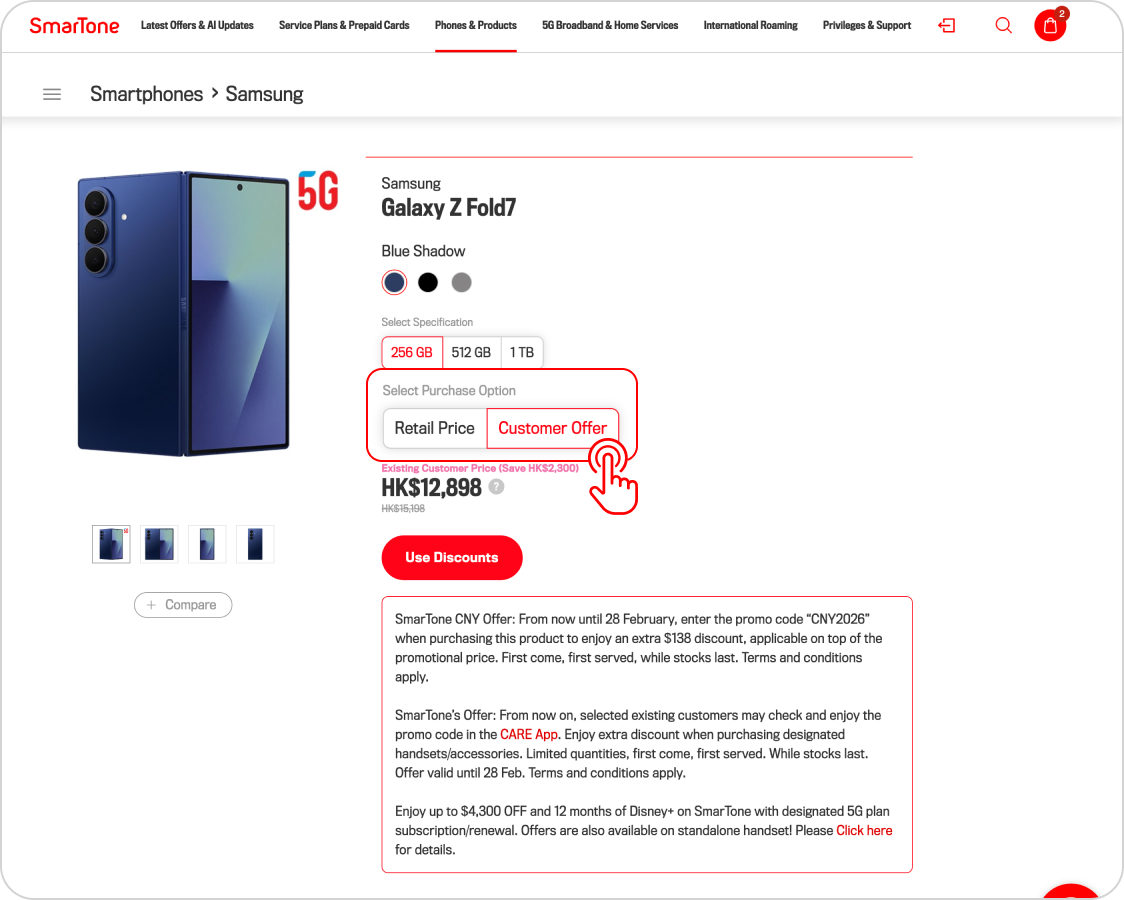Open the Service Plans & Prepaid Cards menu
The width and height of the screenshot is (1124, 900).
click(344, 25)
